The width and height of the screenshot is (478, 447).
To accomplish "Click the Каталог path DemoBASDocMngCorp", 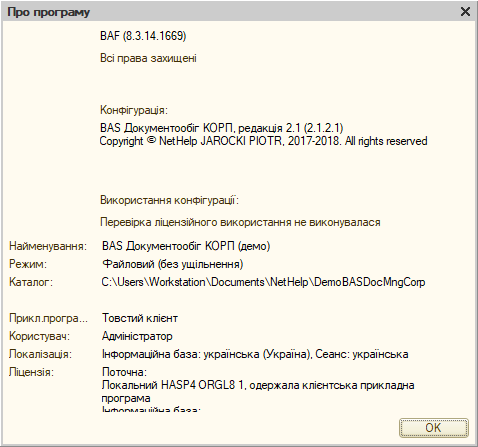I will pyautogui.click(x=263, y=282).
